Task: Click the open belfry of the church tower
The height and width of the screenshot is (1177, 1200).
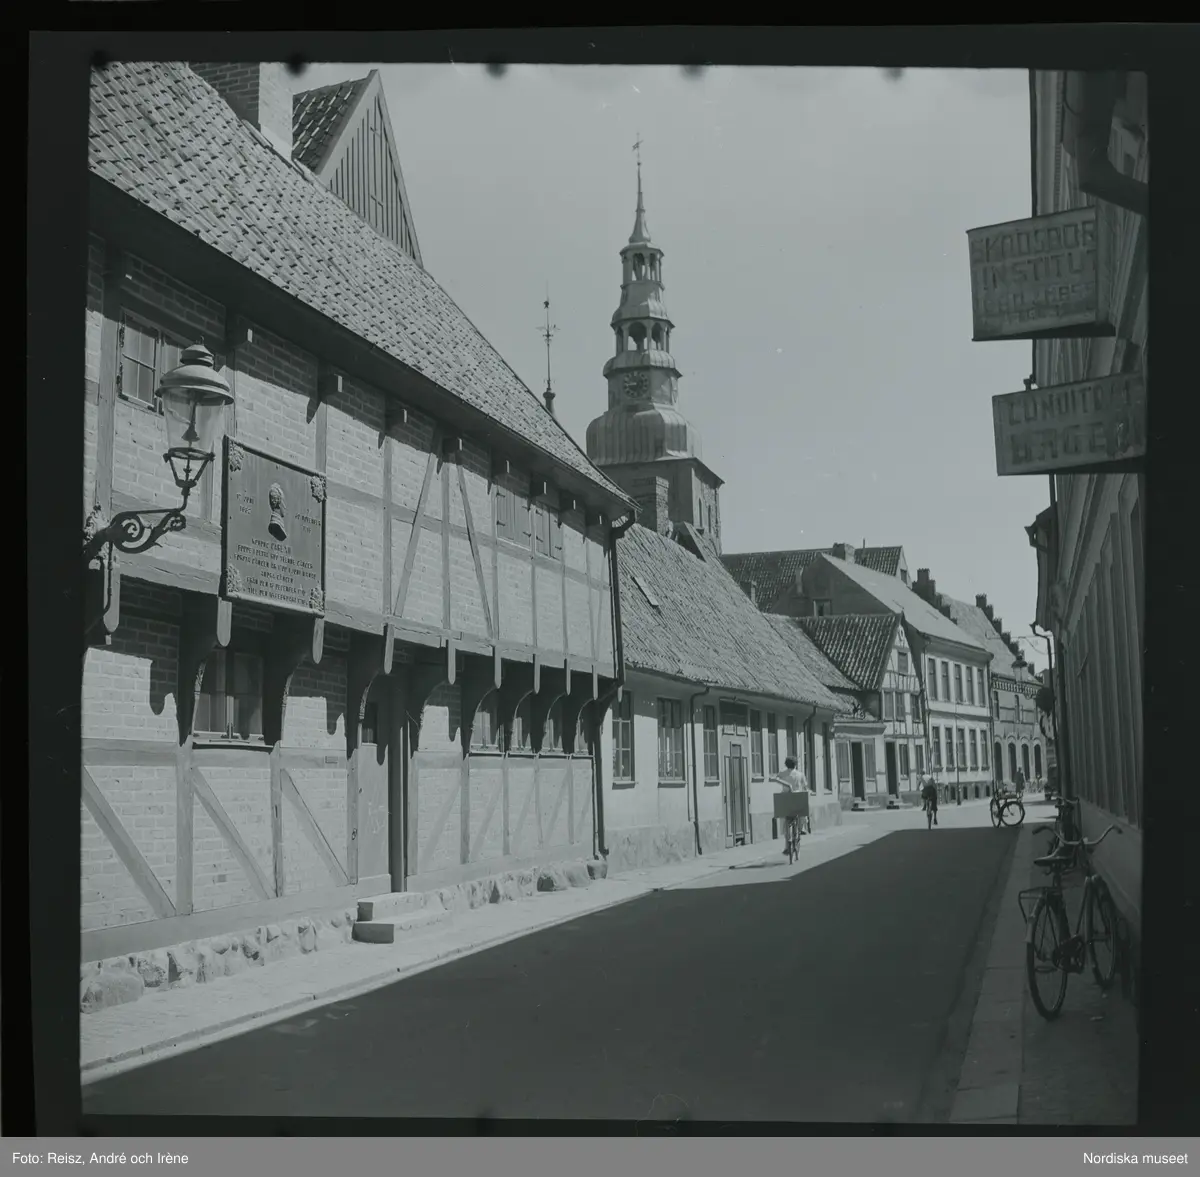Action: 638,266
